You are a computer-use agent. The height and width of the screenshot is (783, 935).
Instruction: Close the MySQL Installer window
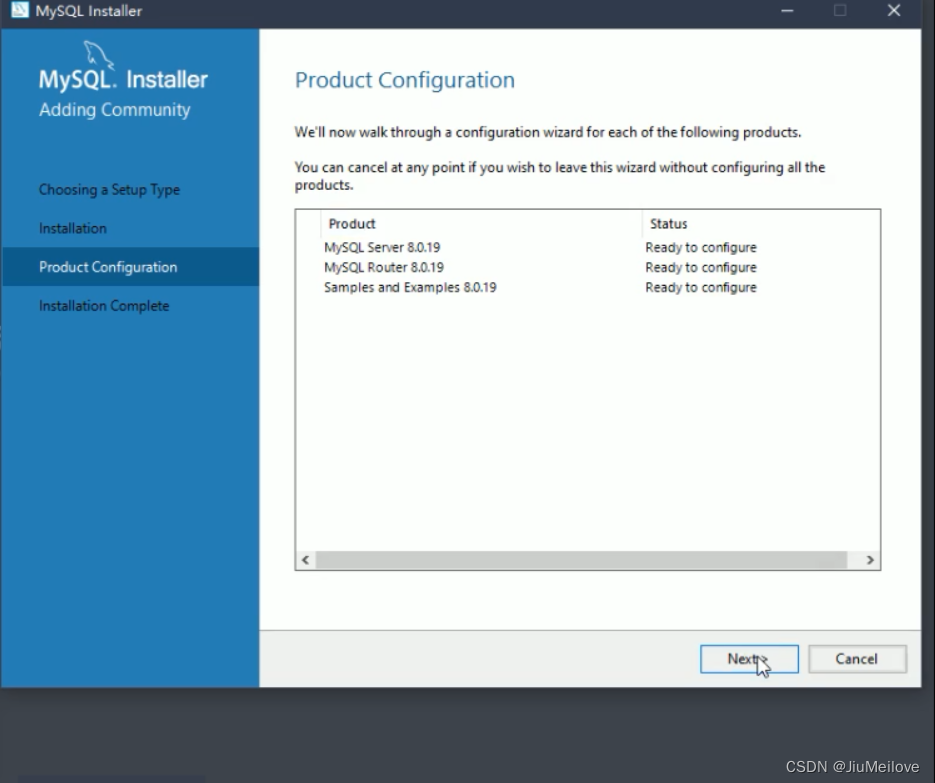tap(894, 11)
